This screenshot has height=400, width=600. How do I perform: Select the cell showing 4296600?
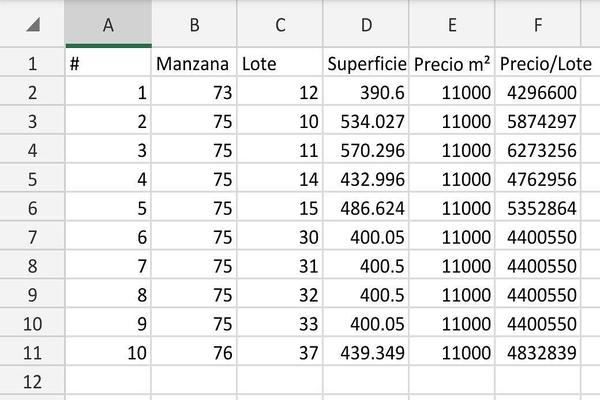point(547,93)
